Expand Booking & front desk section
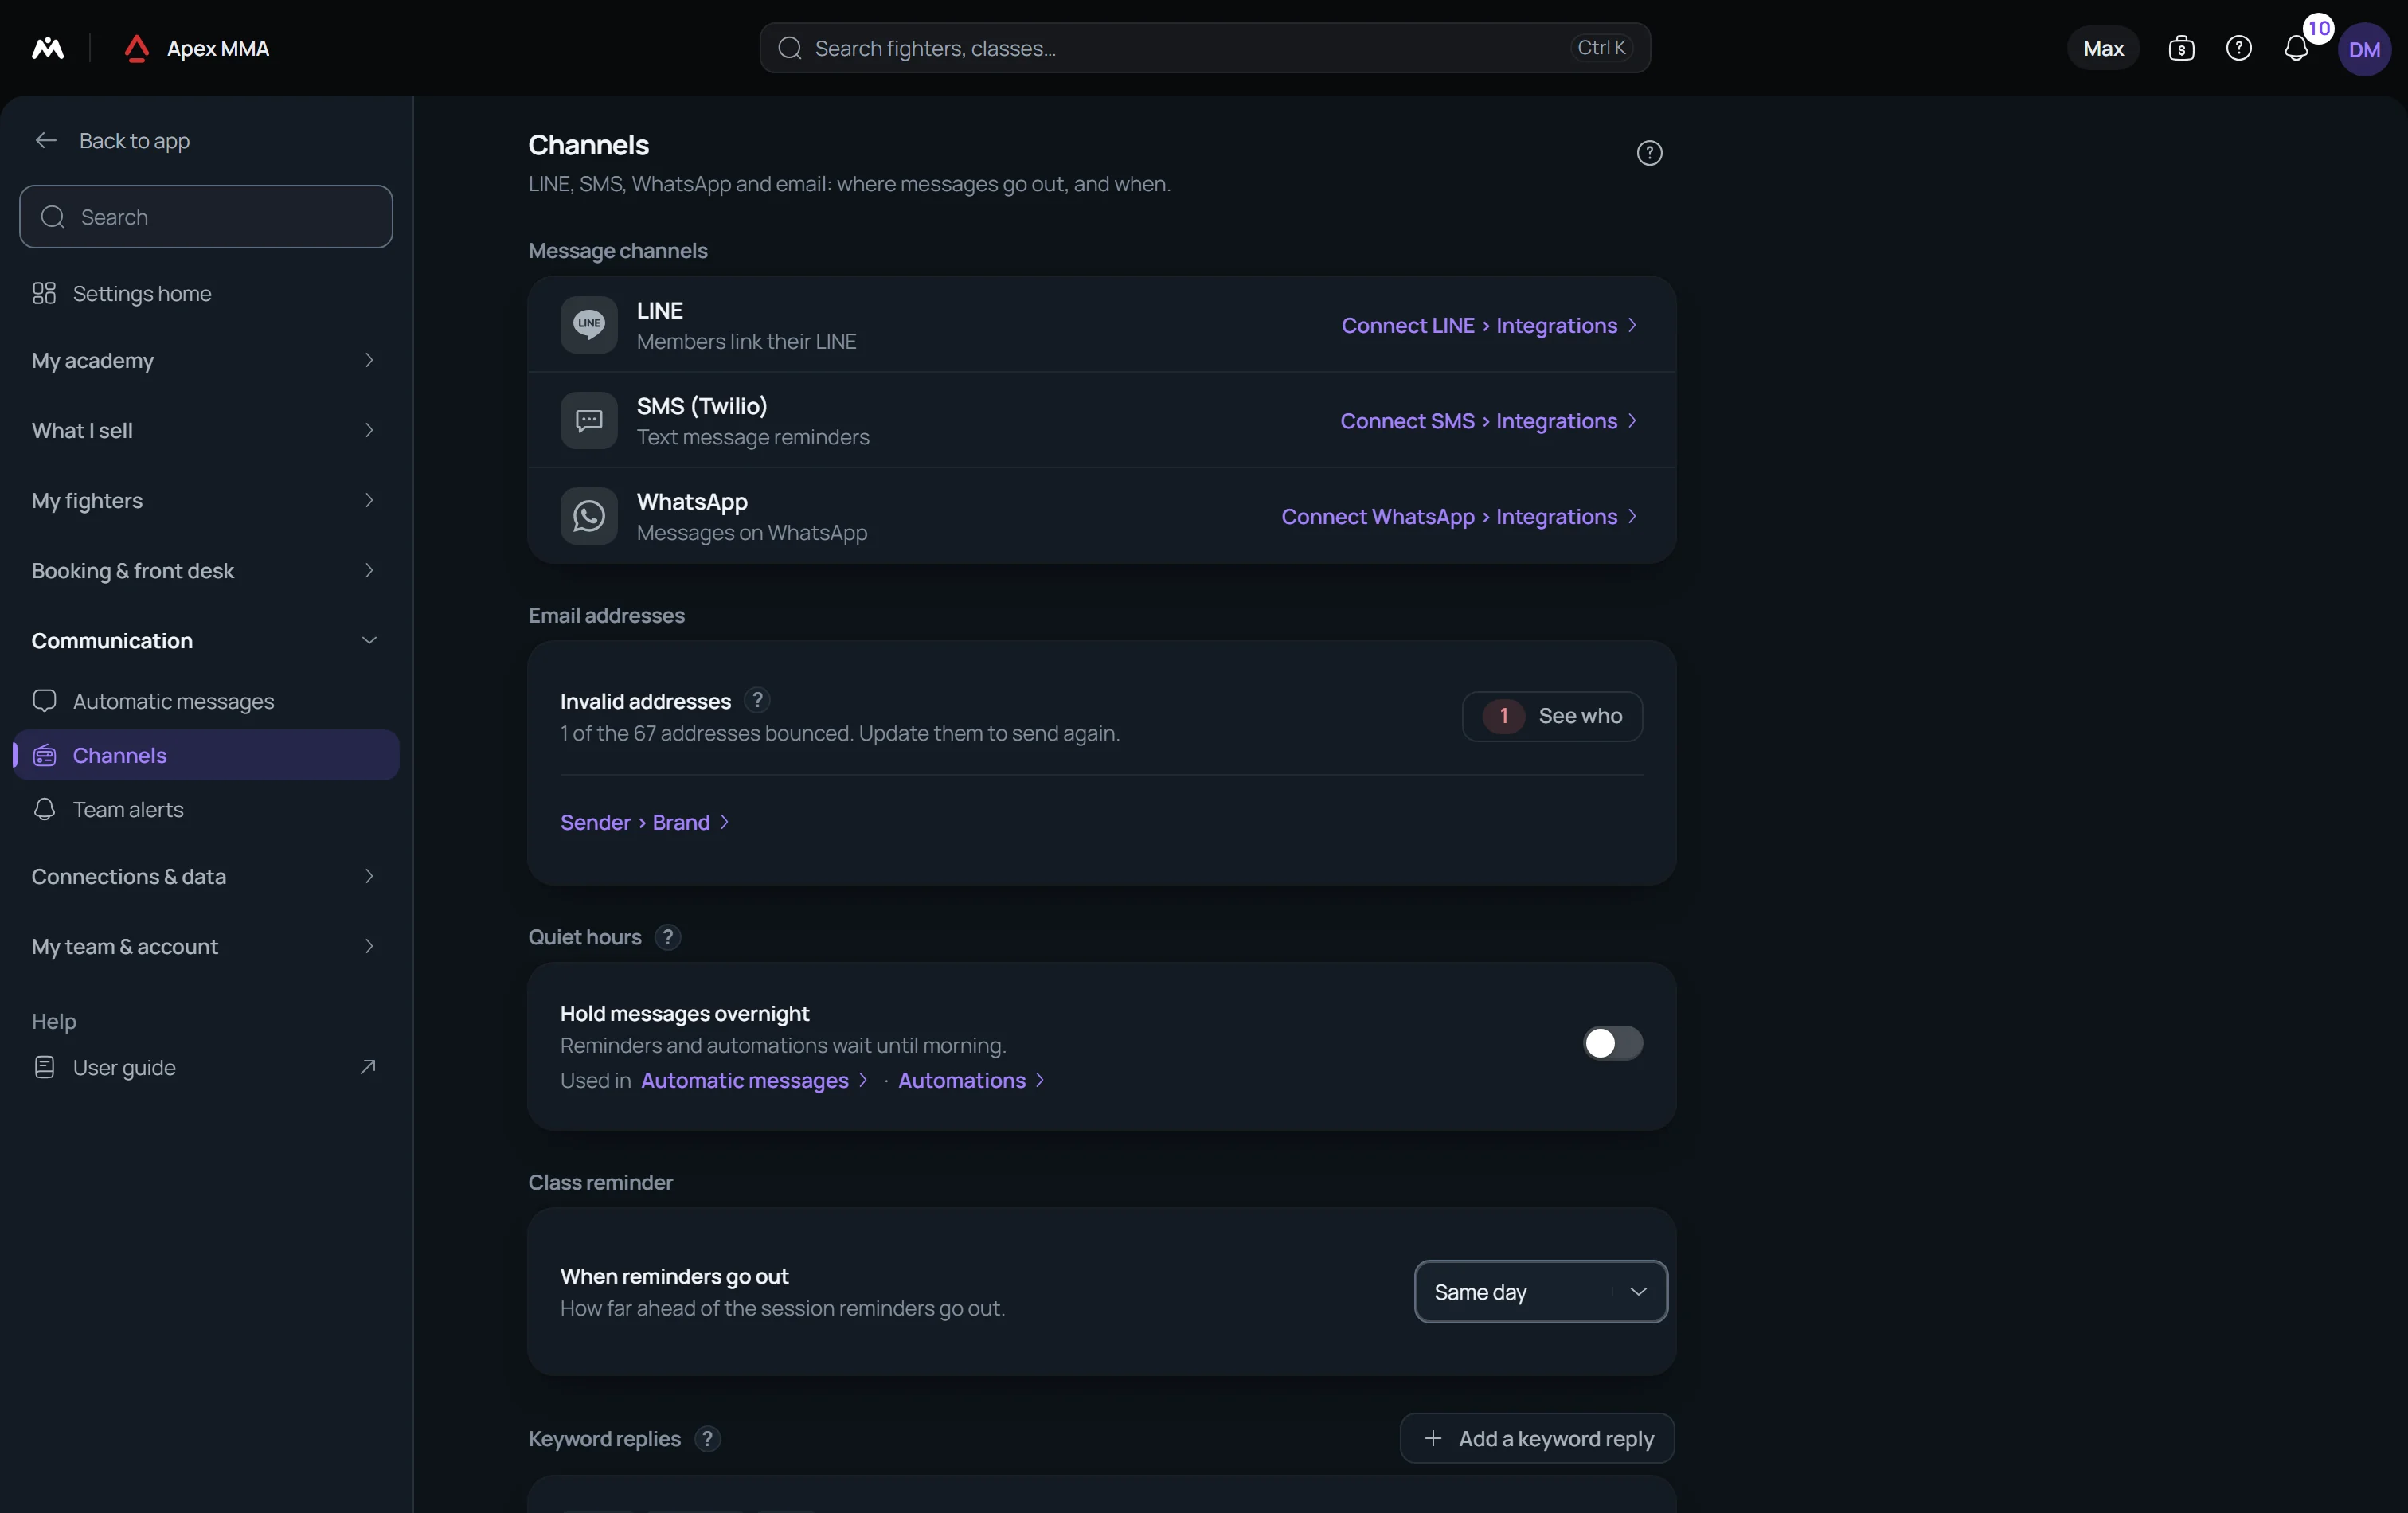This screenshot has height=1513, width=2408. point(205,570)
